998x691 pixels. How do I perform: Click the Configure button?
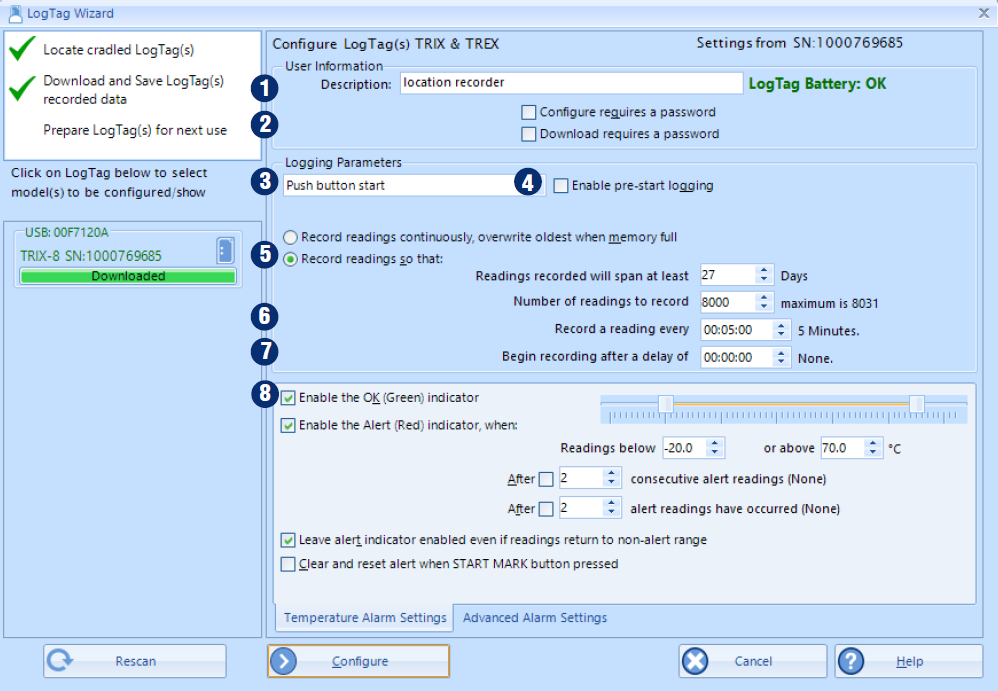359,661
